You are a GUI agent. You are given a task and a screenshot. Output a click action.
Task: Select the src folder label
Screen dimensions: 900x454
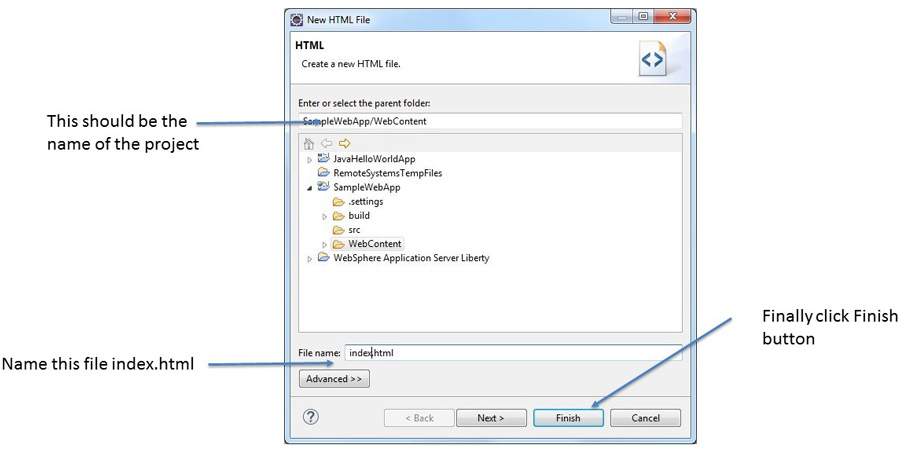coord(354,230)
